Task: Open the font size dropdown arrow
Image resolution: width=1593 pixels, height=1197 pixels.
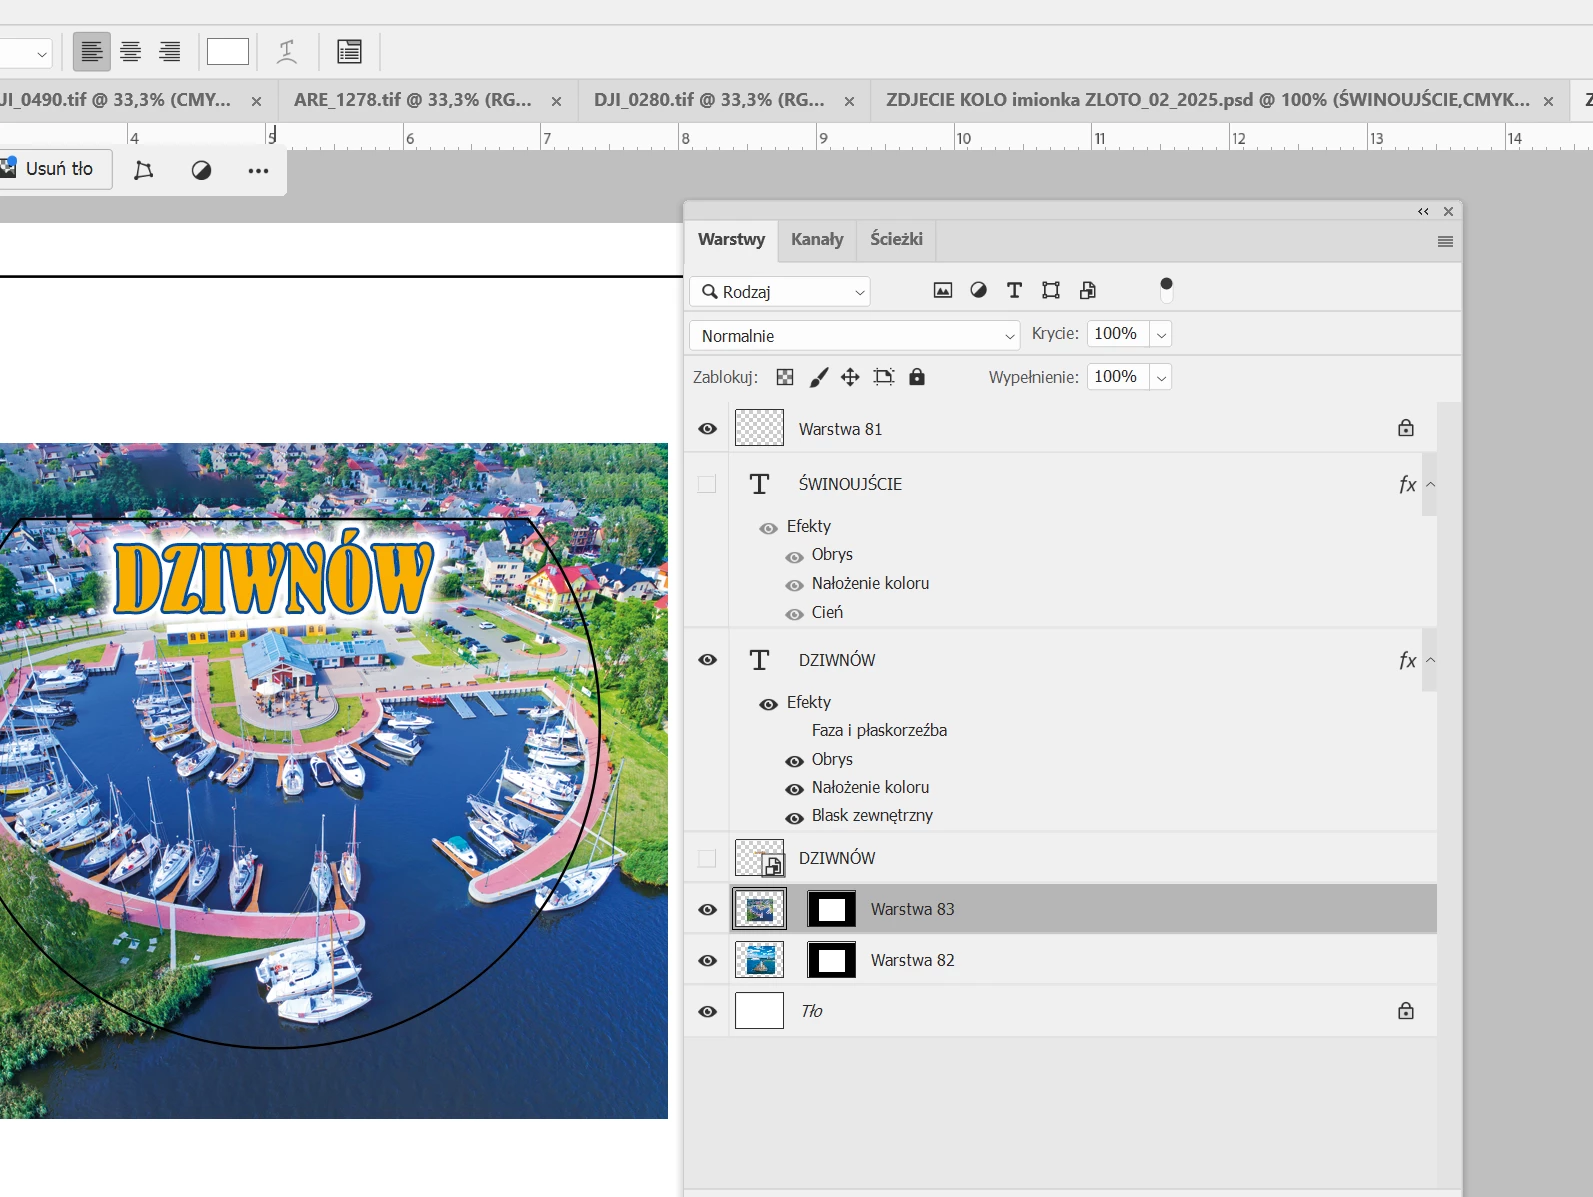Action: click(41, 53)
